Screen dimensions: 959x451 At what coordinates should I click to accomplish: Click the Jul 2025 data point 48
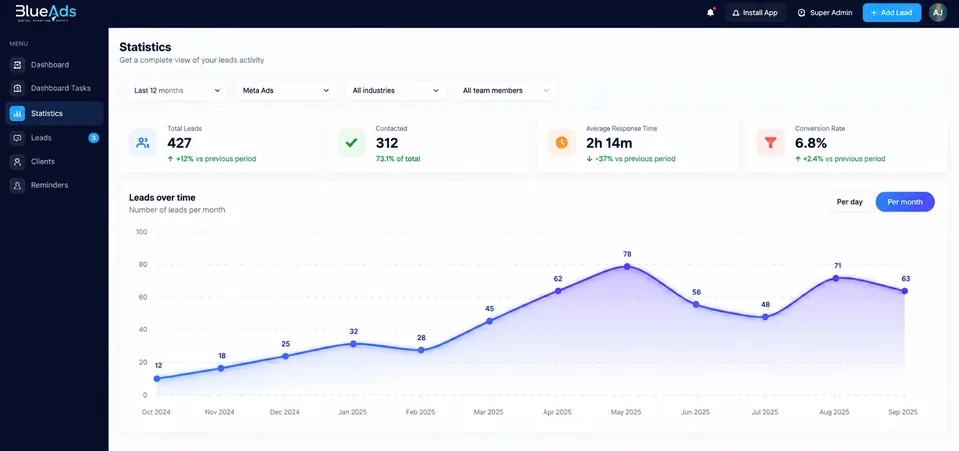765,317
